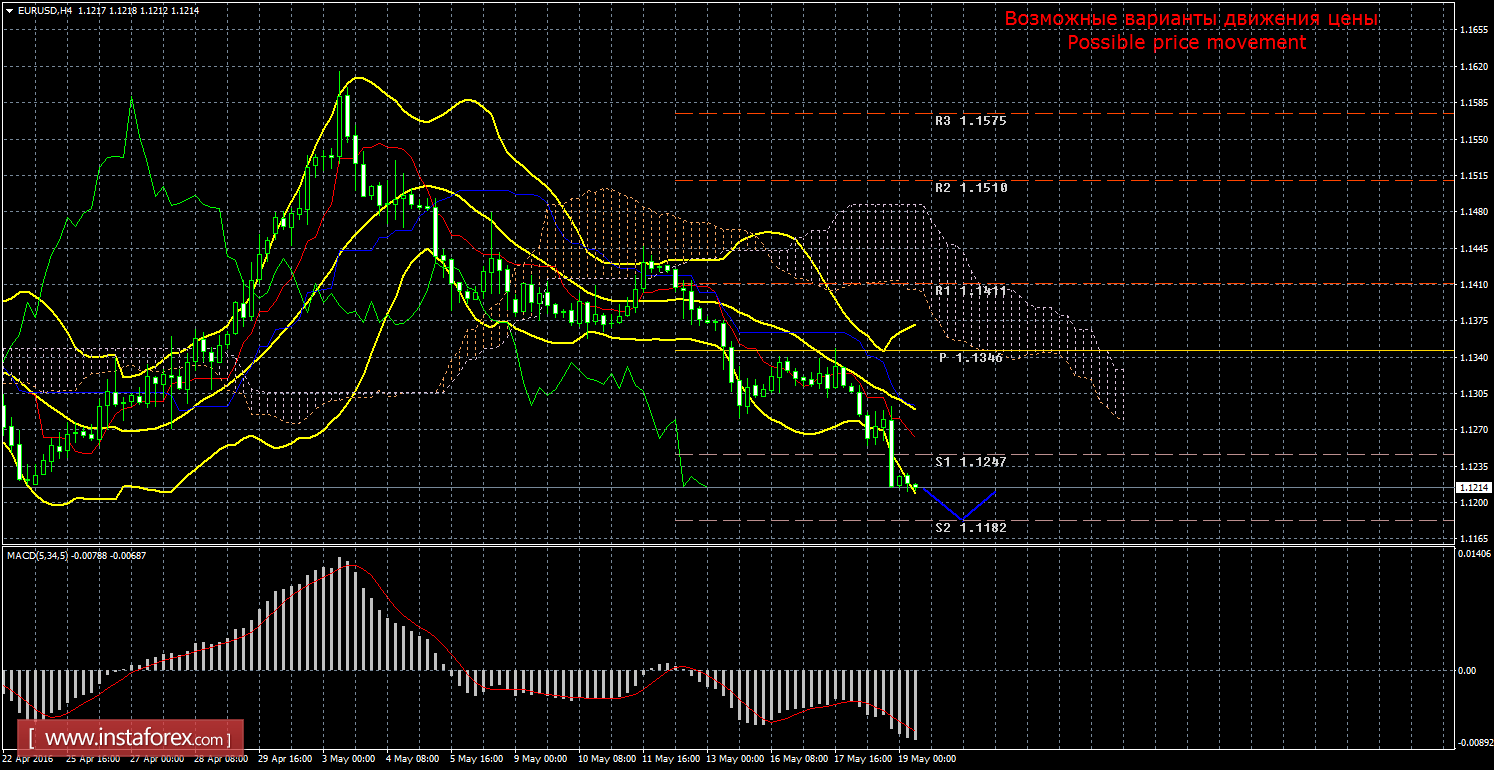Click the 3 May 00:00 time label

pos(349,759)
